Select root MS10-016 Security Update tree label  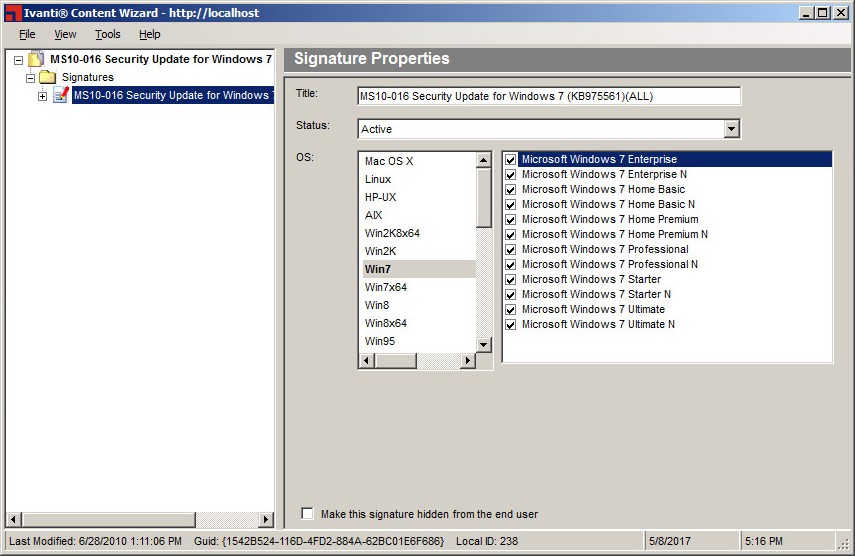(160, 59)
